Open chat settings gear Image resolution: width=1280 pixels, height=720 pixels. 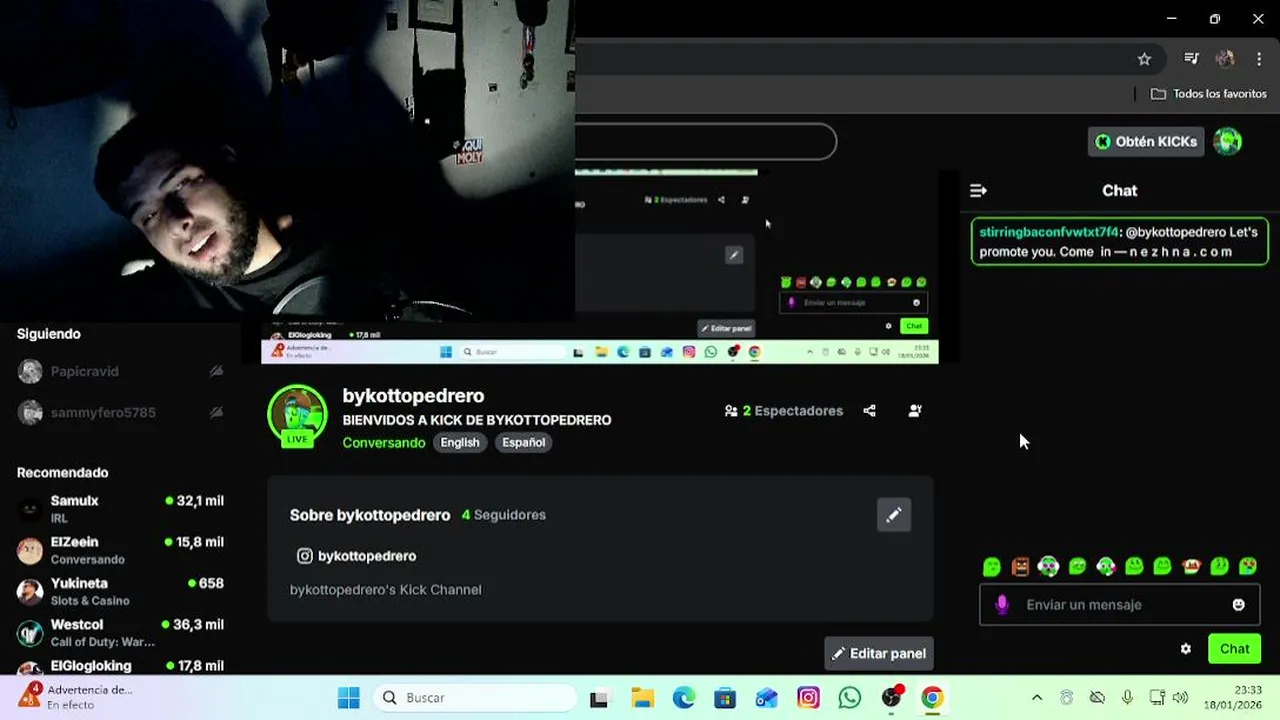tap(1186, 649)
